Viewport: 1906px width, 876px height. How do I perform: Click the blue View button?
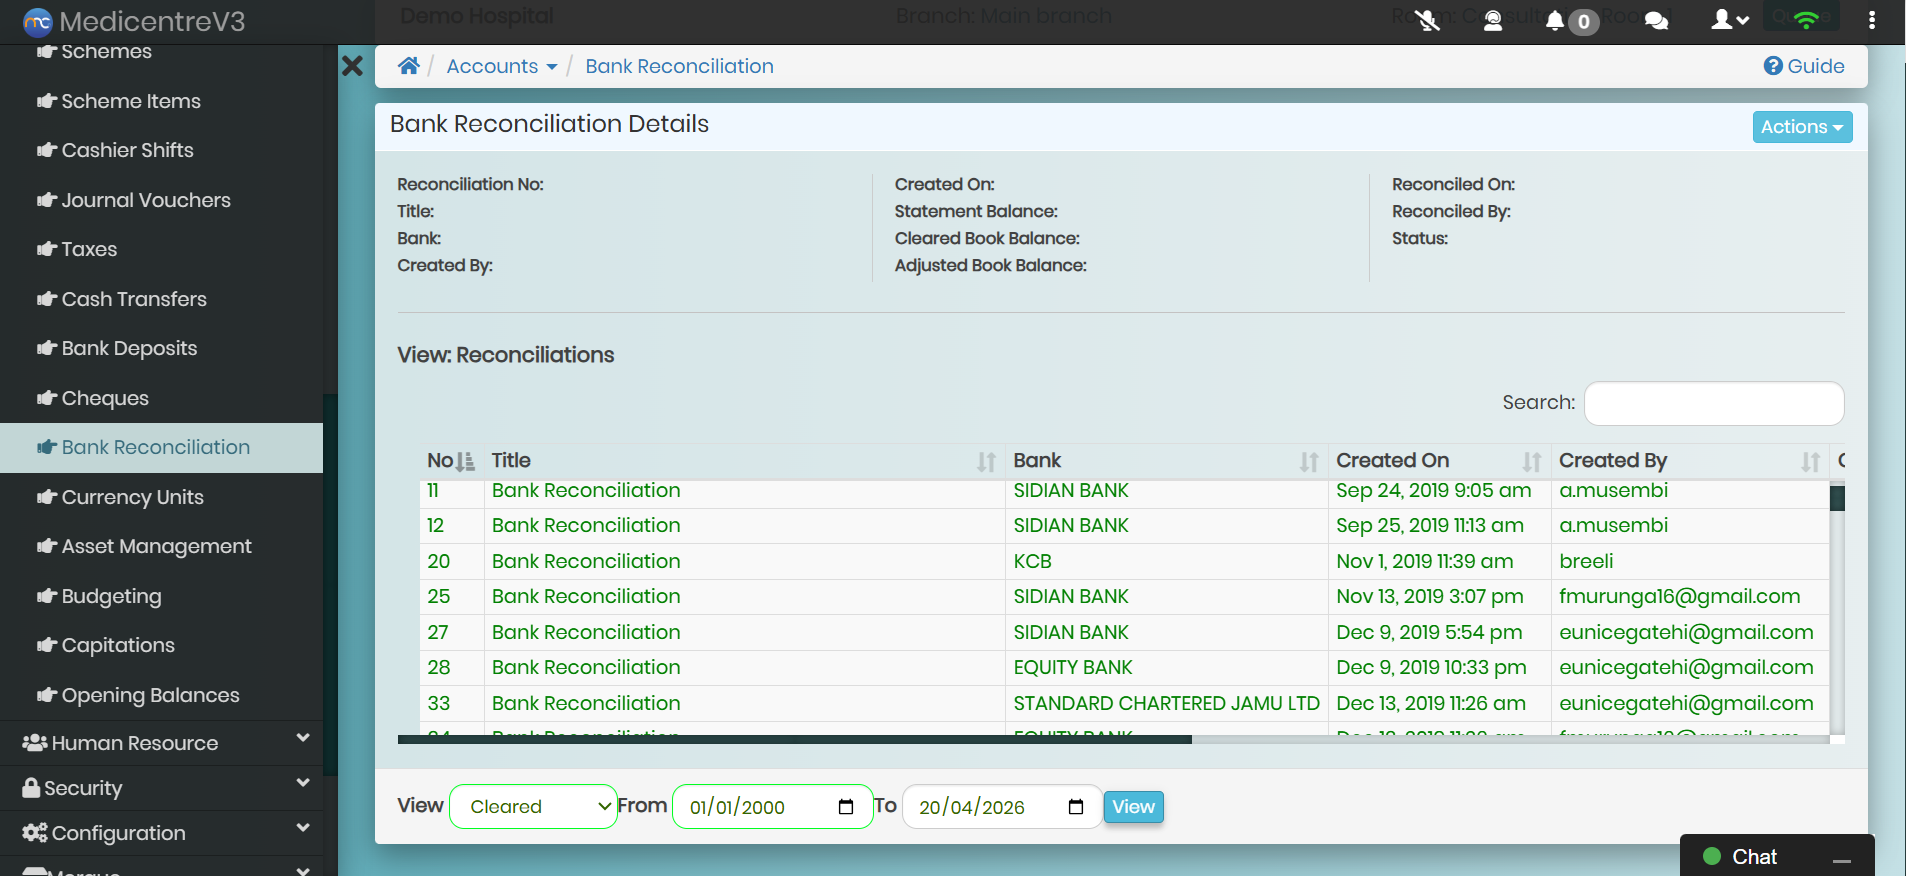pyautogui.click(x=1133, y=807)
